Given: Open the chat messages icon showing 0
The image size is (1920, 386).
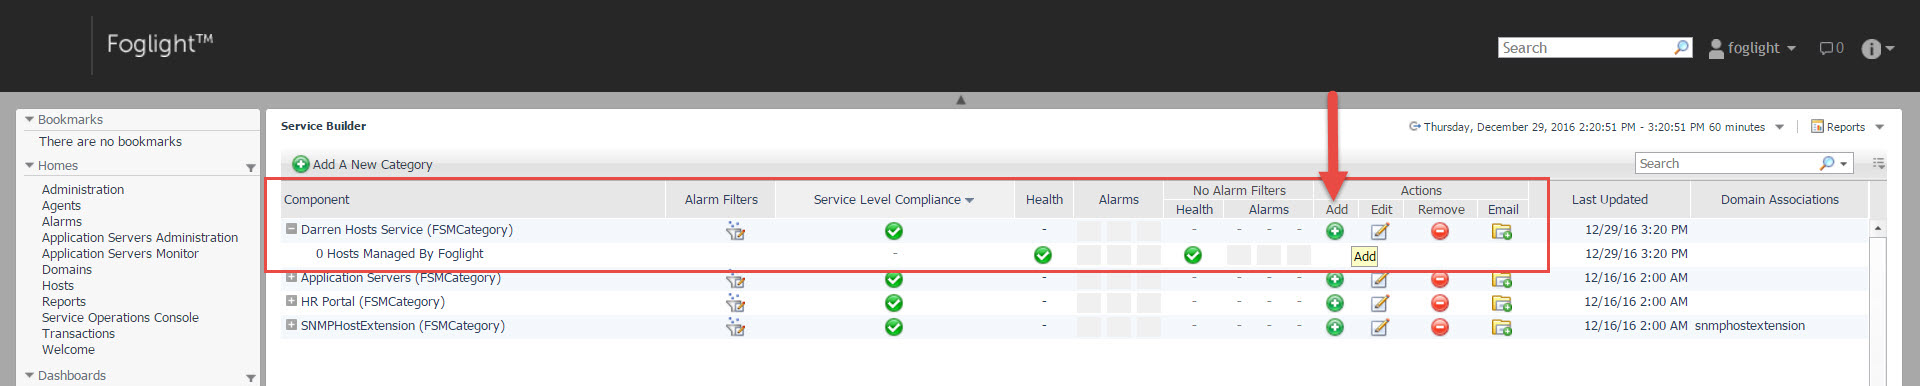Looking at the screenshot, I should [1831, 48].
